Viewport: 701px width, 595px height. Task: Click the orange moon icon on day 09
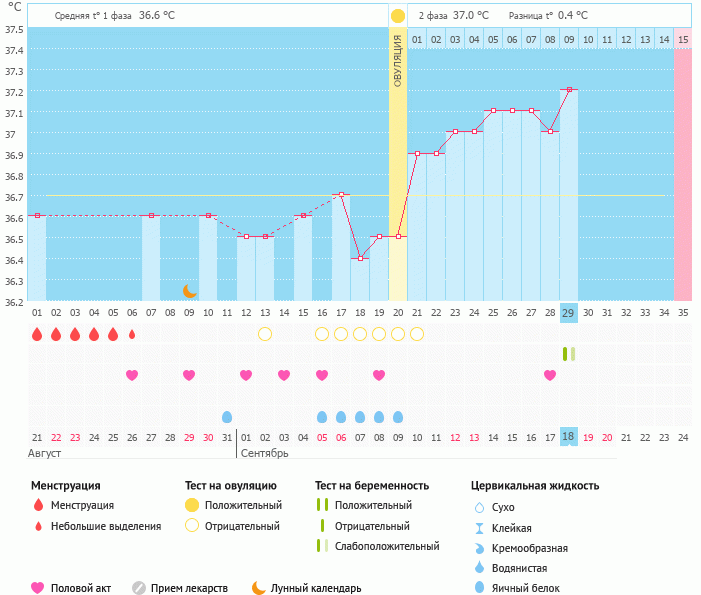click(x=189, y=291)
